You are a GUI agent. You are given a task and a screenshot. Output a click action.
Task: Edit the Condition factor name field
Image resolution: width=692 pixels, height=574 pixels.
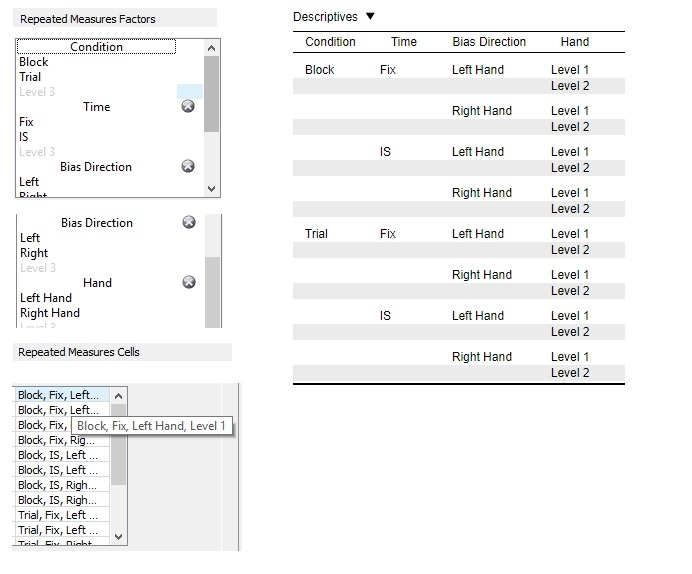pos(96,47)
